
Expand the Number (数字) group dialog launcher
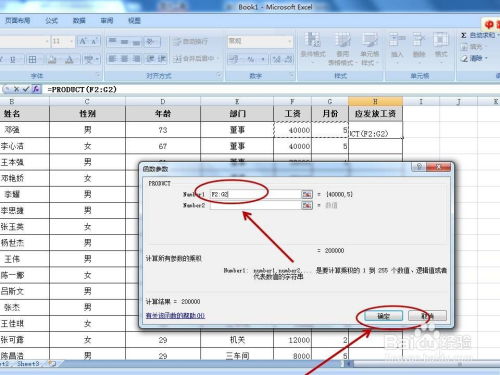point(291,75)
